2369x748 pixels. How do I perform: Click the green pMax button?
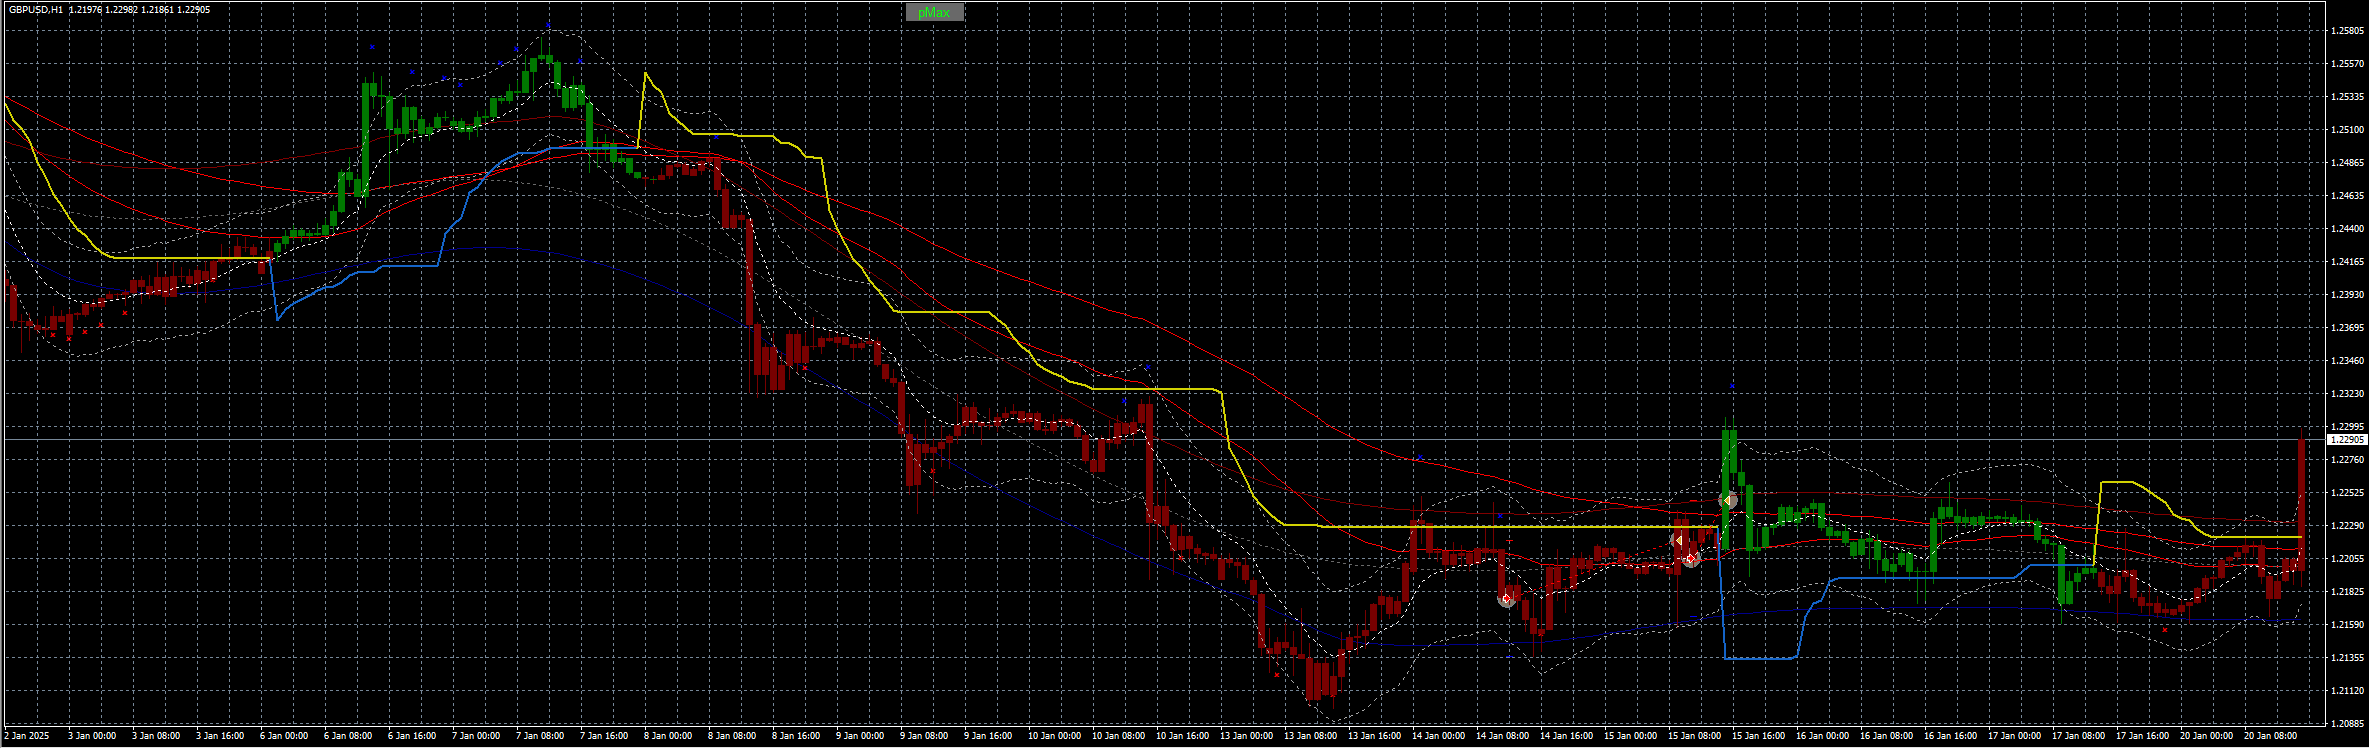(x=934, y=12)
